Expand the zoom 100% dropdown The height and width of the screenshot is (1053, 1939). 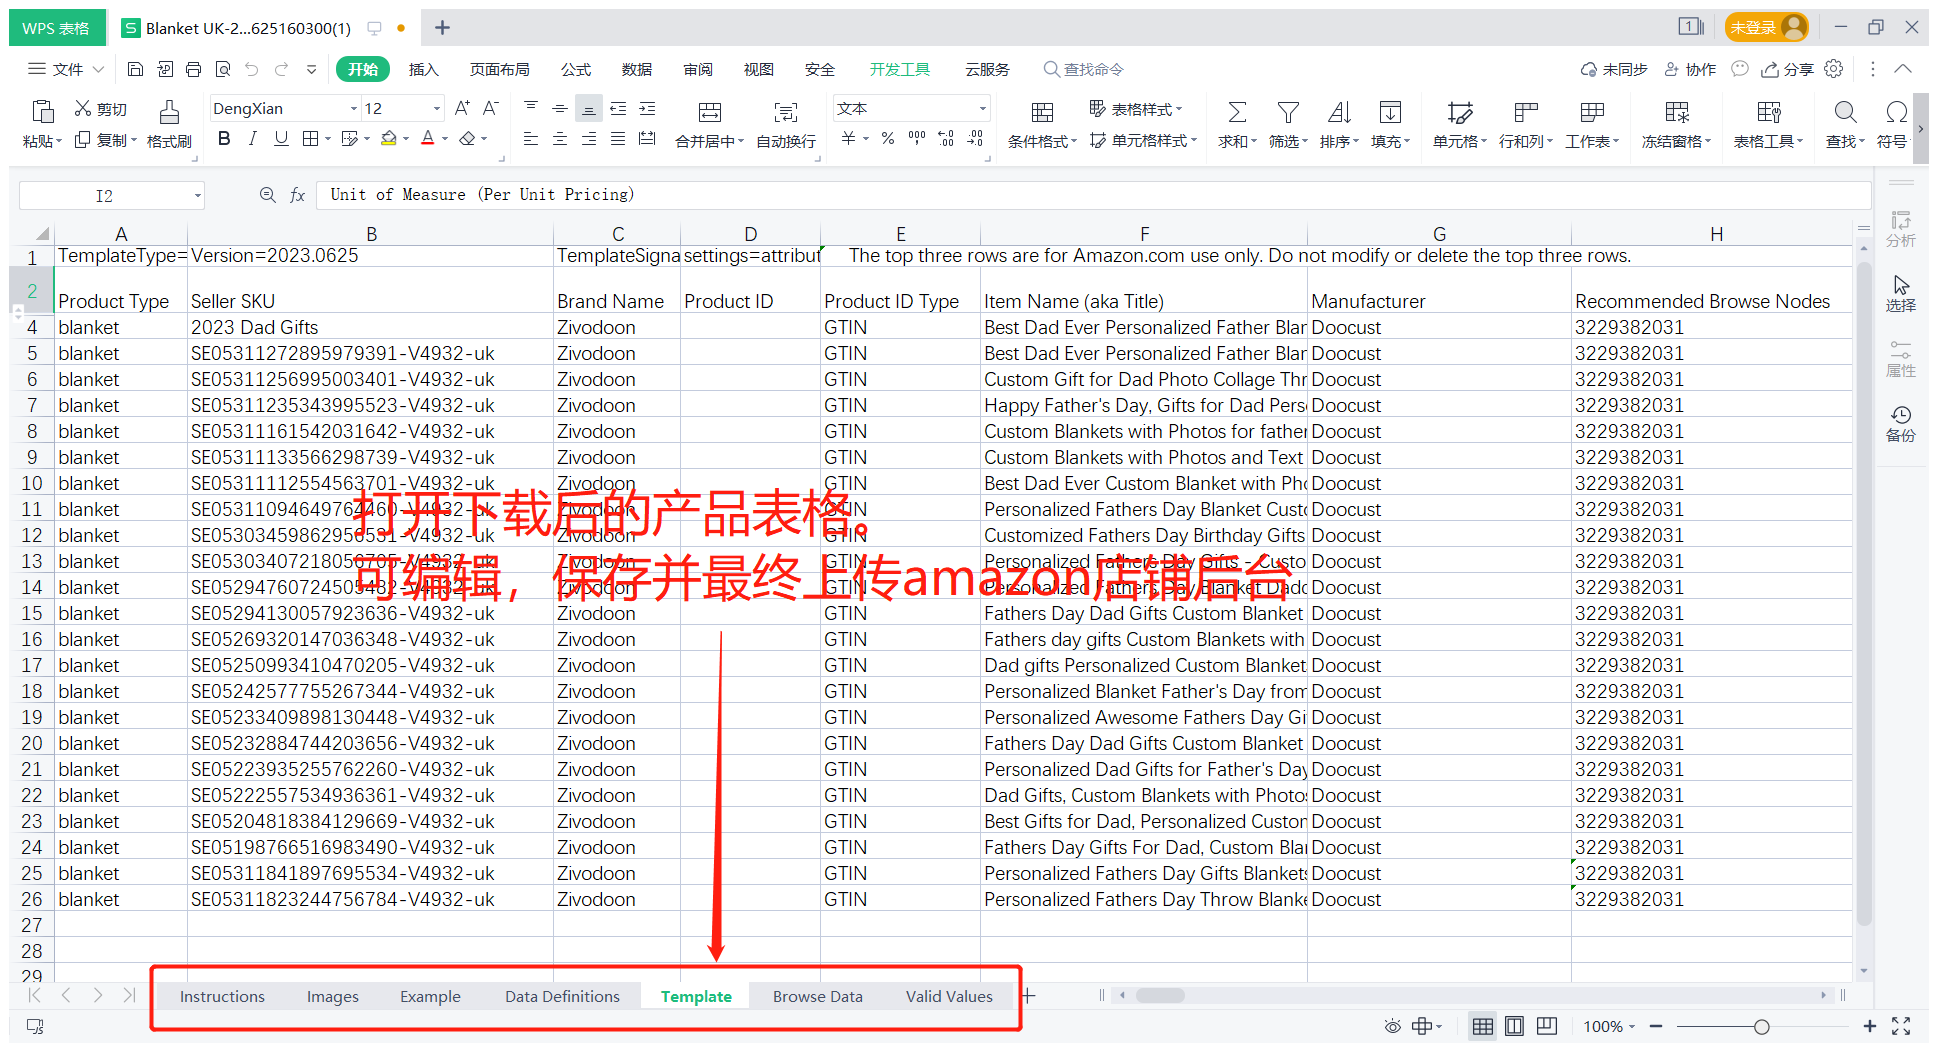tap(1632, 1026)
